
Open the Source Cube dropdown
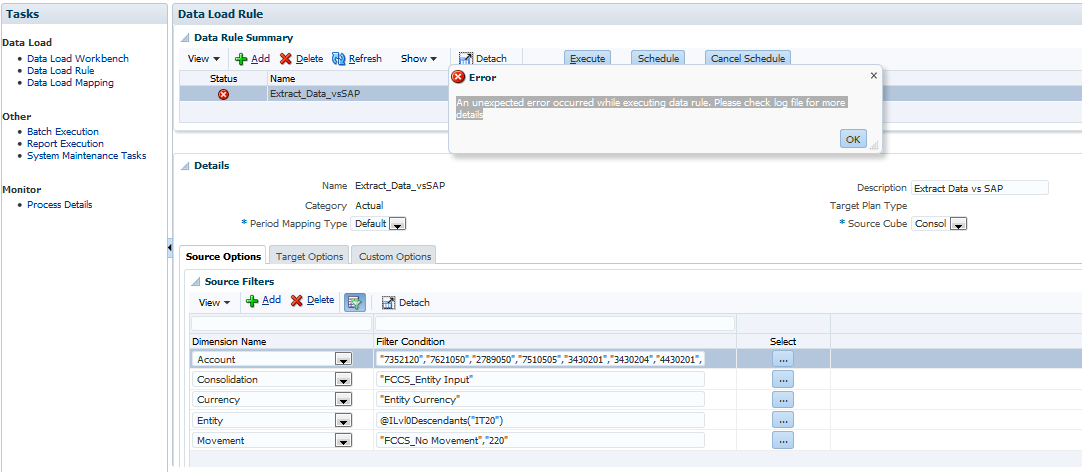click(959, 224)
